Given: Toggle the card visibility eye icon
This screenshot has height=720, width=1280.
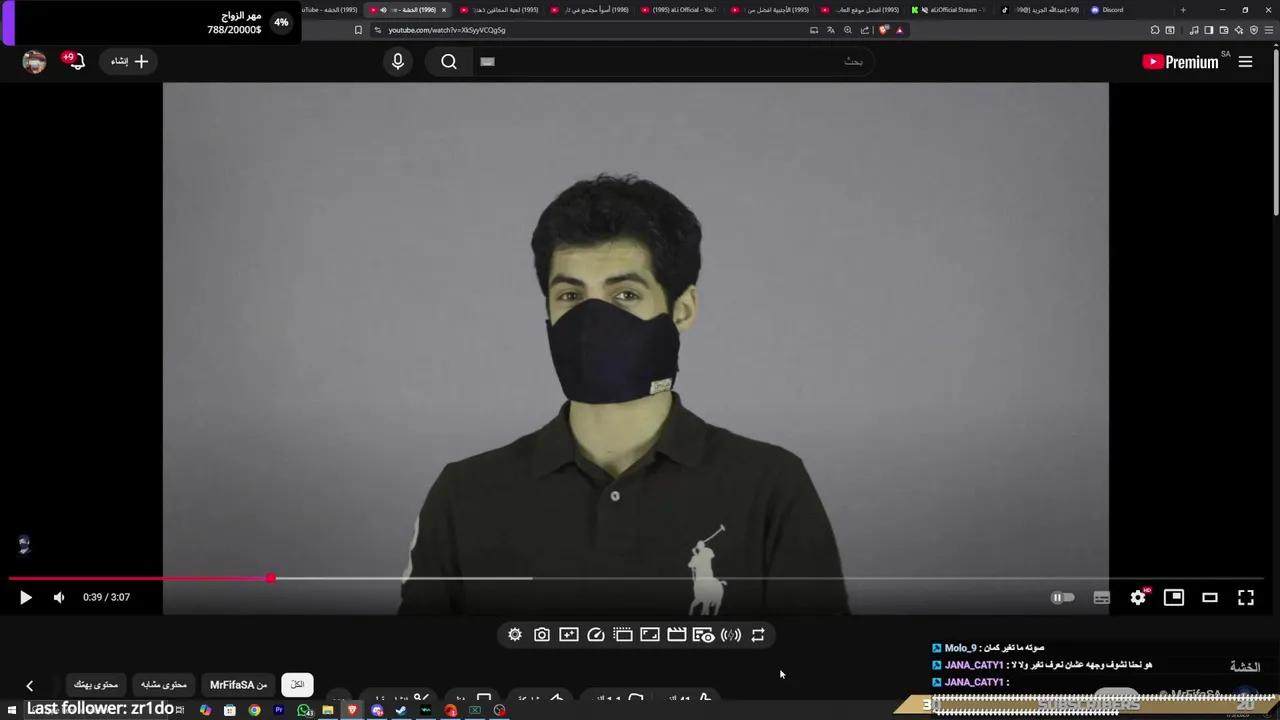Looking at the screenshot, I should point(704,635).
